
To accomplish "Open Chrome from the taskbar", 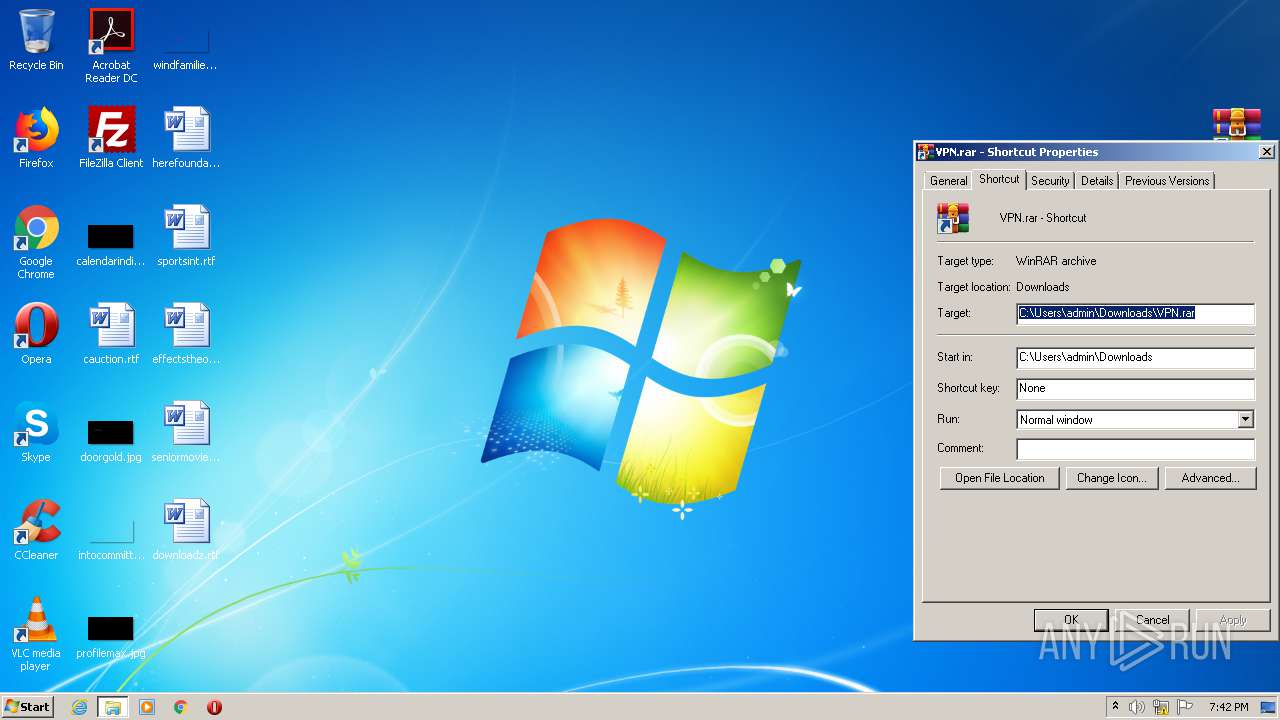I will click(181, 707).
